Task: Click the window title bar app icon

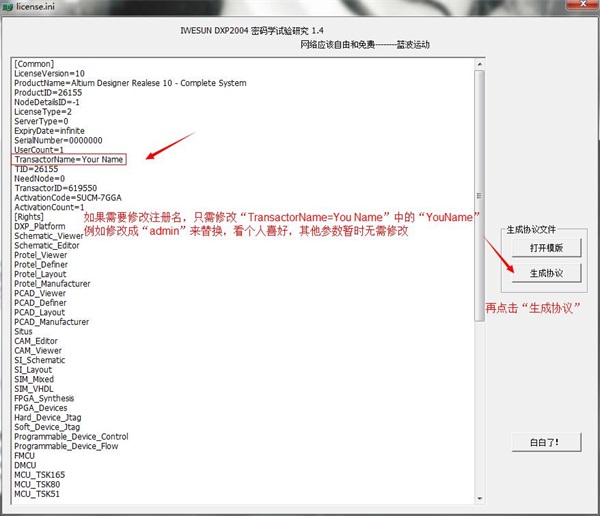Action: 7,7
